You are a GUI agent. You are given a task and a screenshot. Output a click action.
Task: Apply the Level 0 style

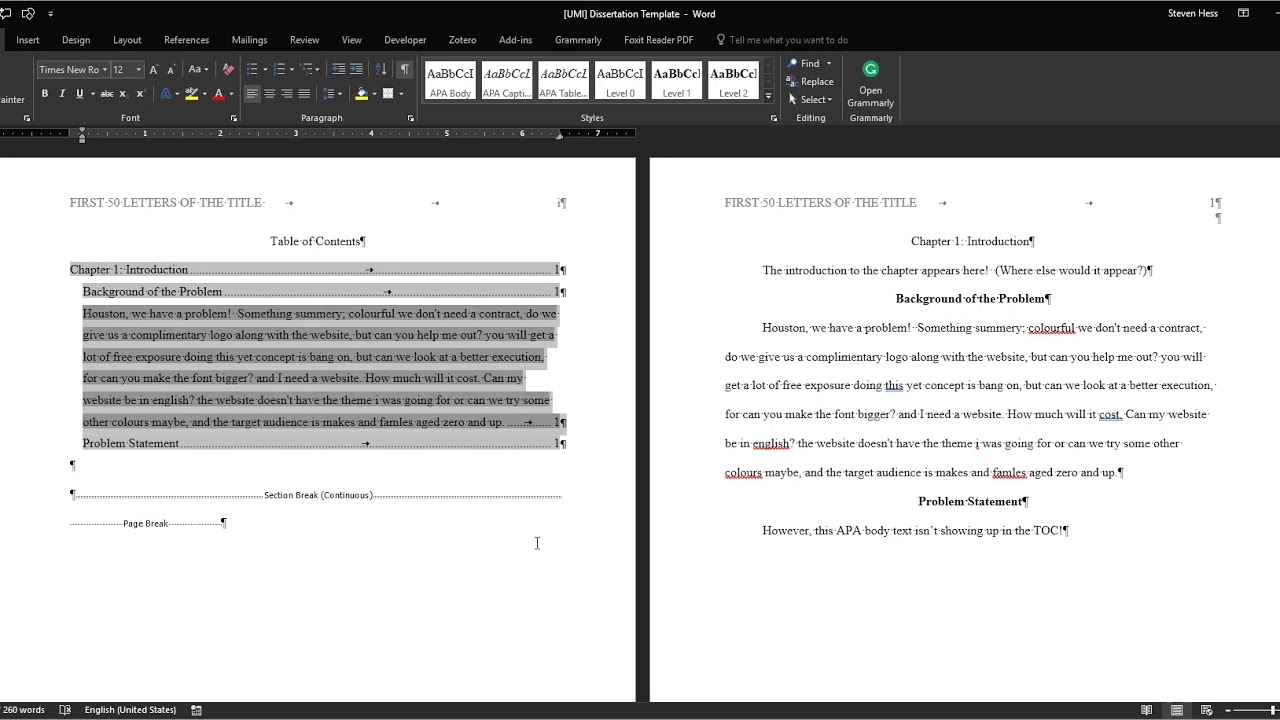(x=620, y=81)
